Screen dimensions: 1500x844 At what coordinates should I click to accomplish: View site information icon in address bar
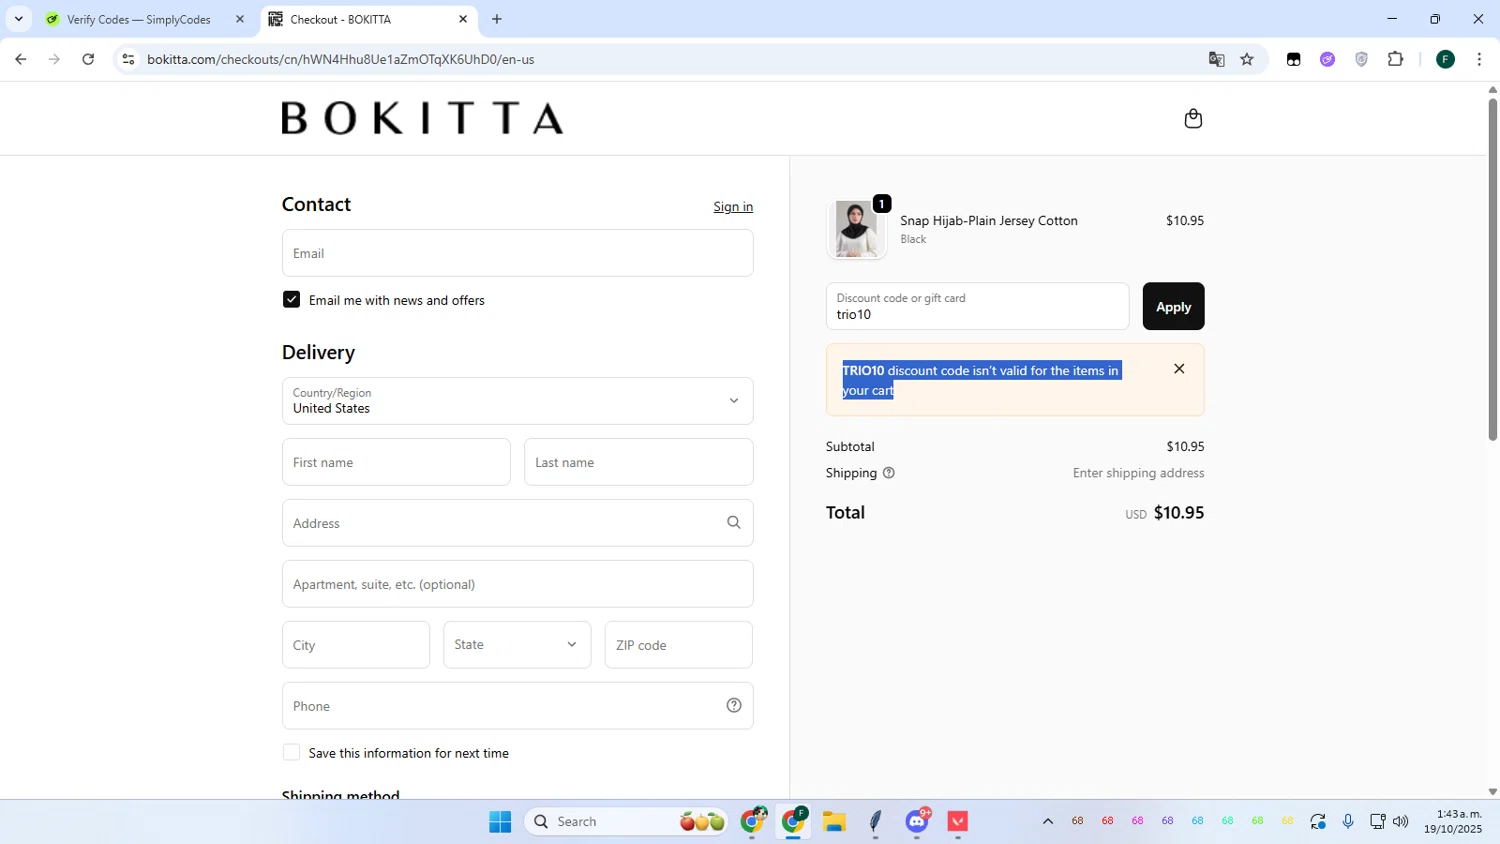click(x=128, y=59)
